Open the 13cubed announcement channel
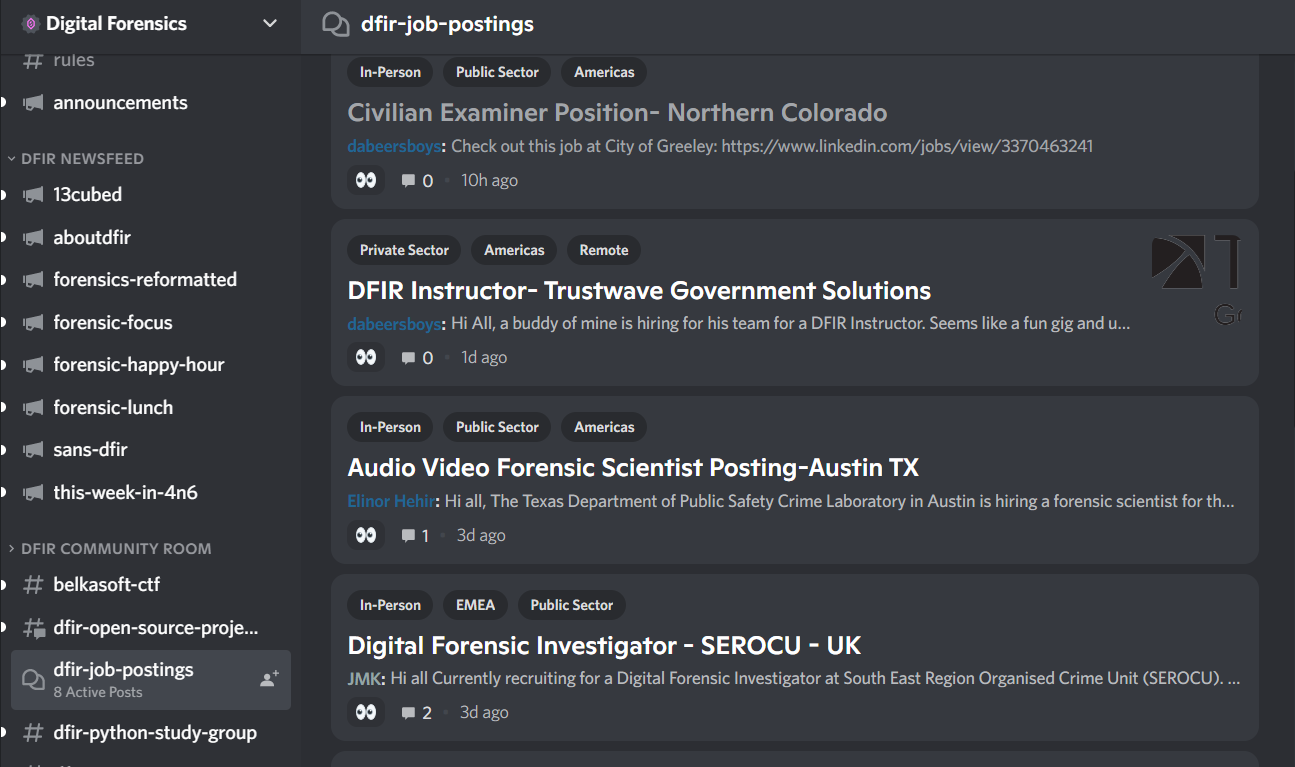This screenshot has height=767, width=1295. (88, 195)
